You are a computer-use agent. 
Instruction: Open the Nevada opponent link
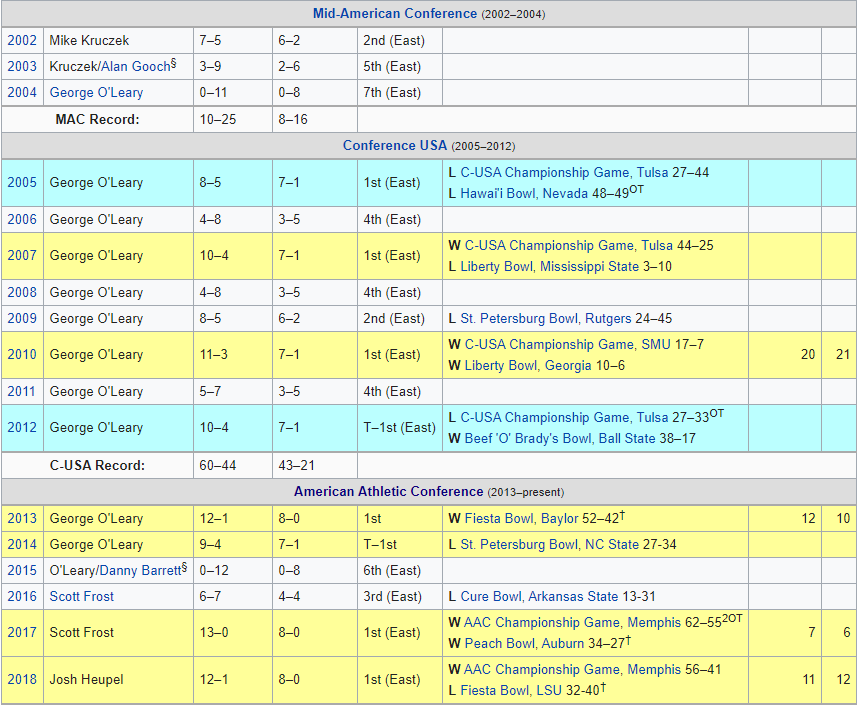565,193
